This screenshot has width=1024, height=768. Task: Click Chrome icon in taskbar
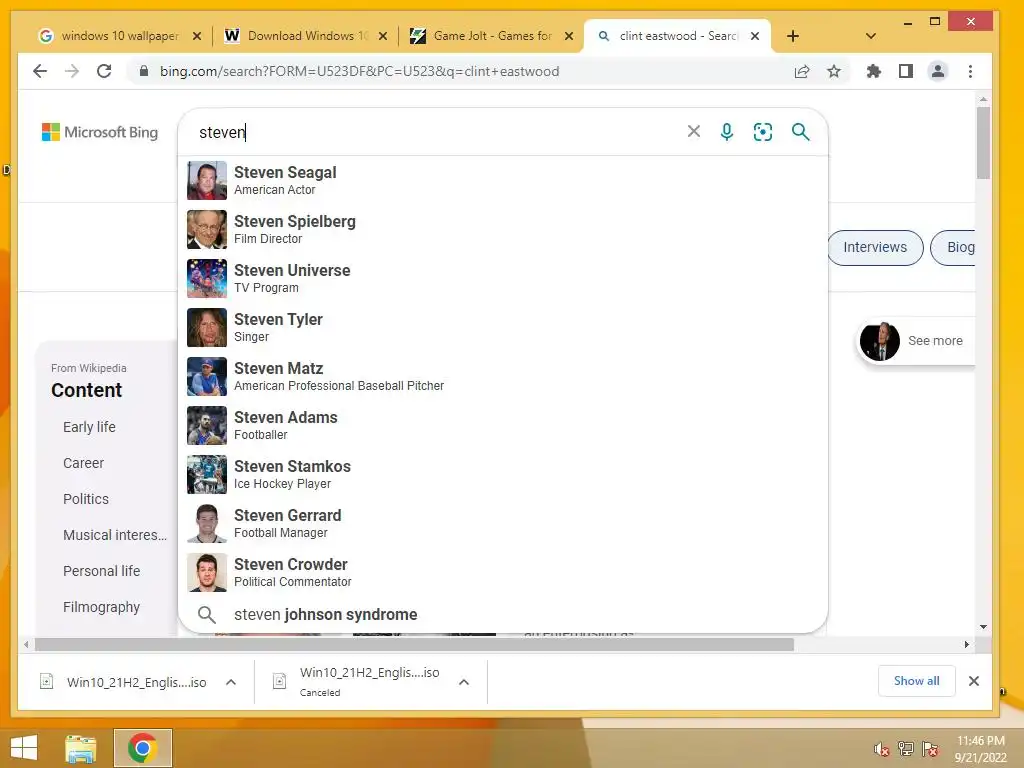(142, 748)
